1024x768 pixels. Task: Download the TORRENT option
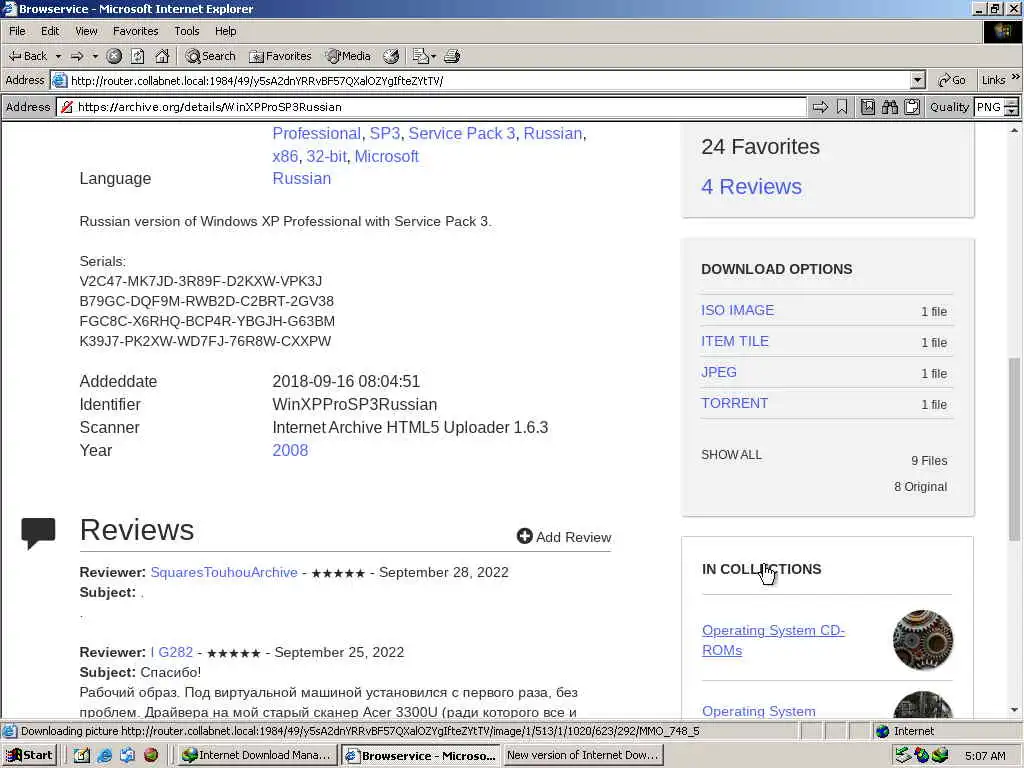[x=734, y=403]
